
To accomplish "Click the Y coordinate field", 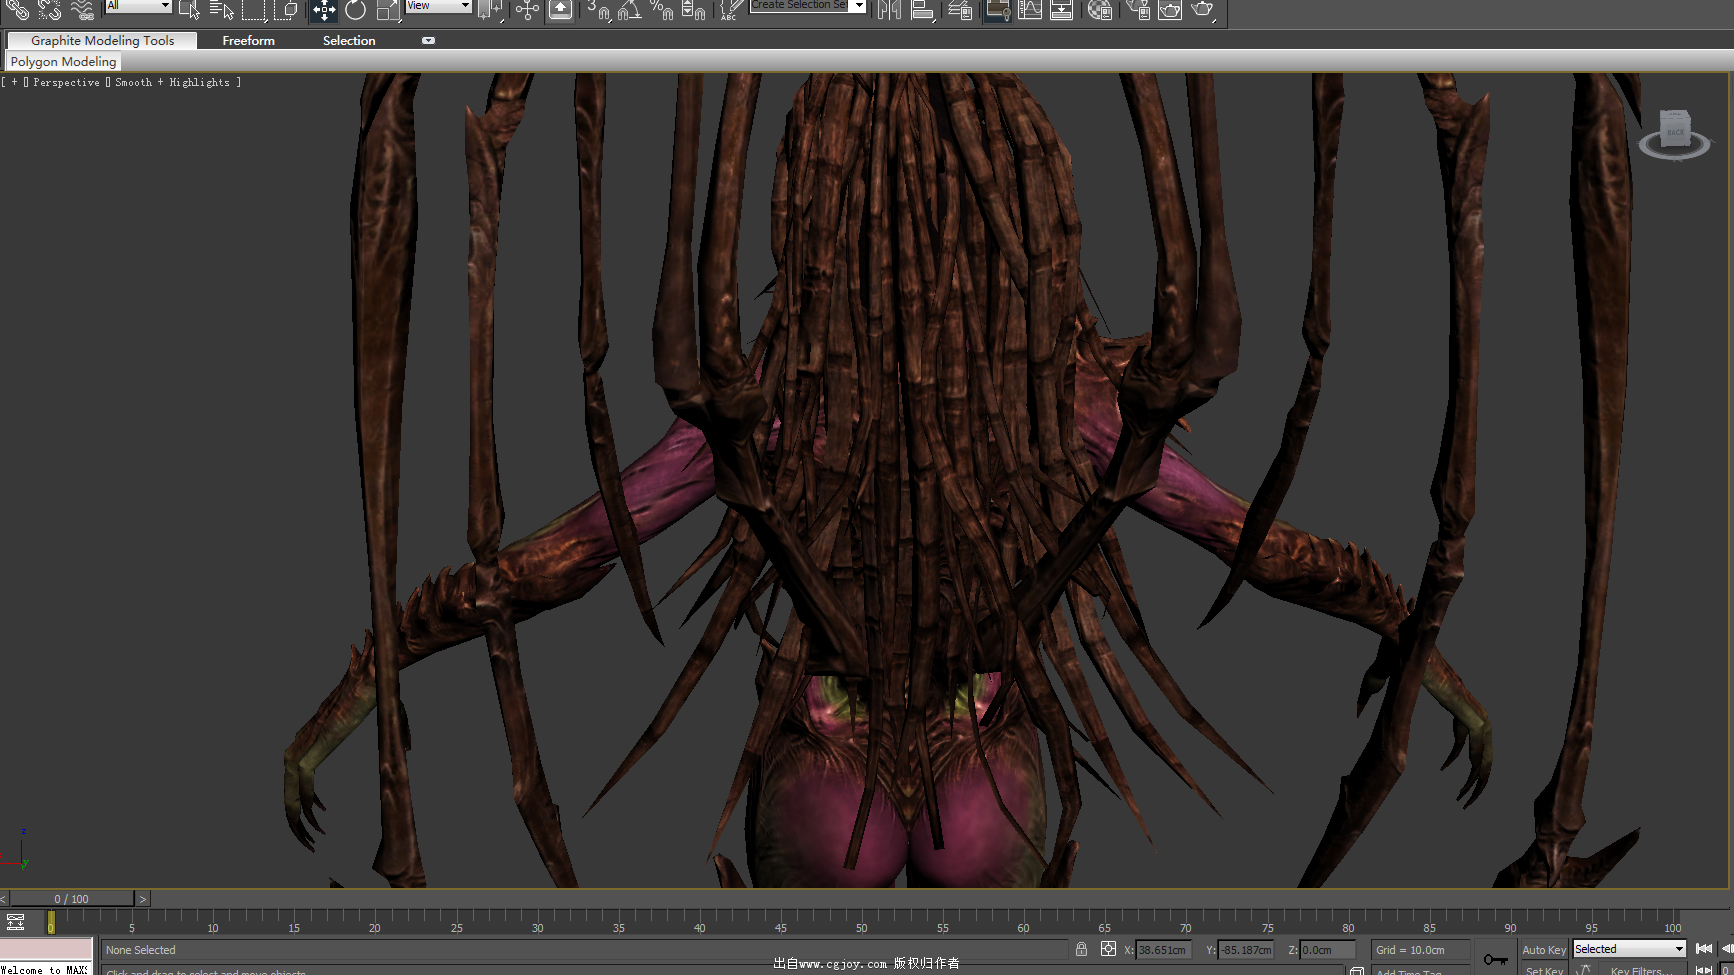I will (x=1246, y=950).
